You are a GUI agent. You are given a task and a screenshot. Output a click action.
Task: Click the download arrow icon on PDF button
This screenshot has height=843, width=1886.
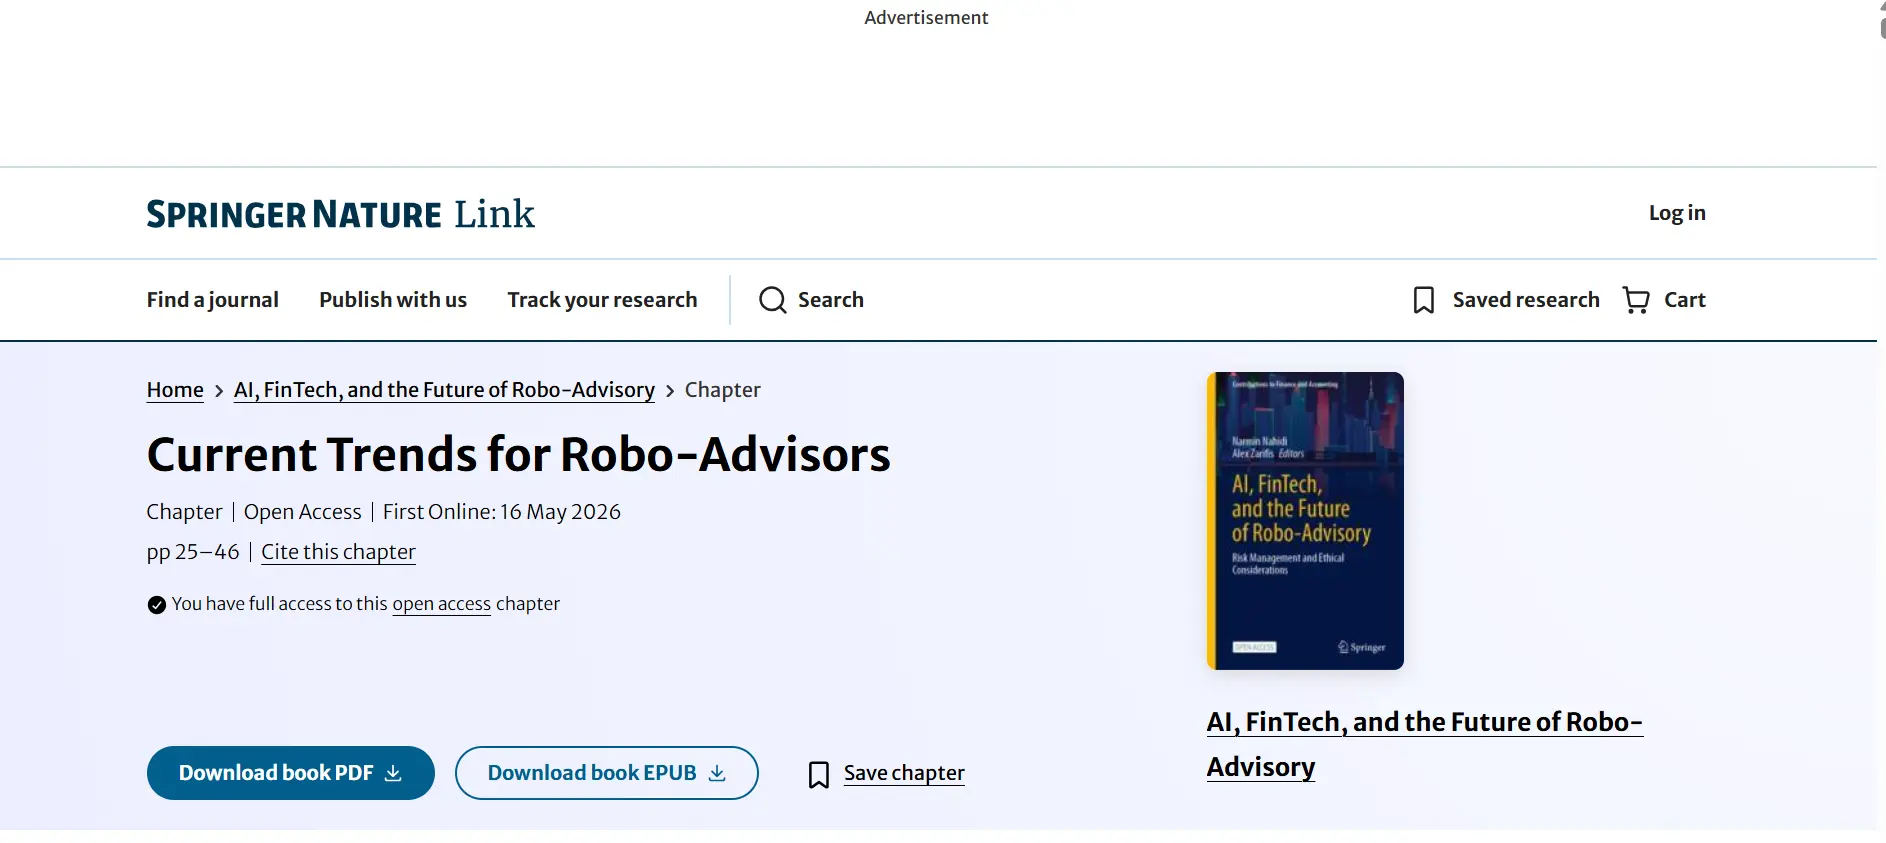pos(393,773)
